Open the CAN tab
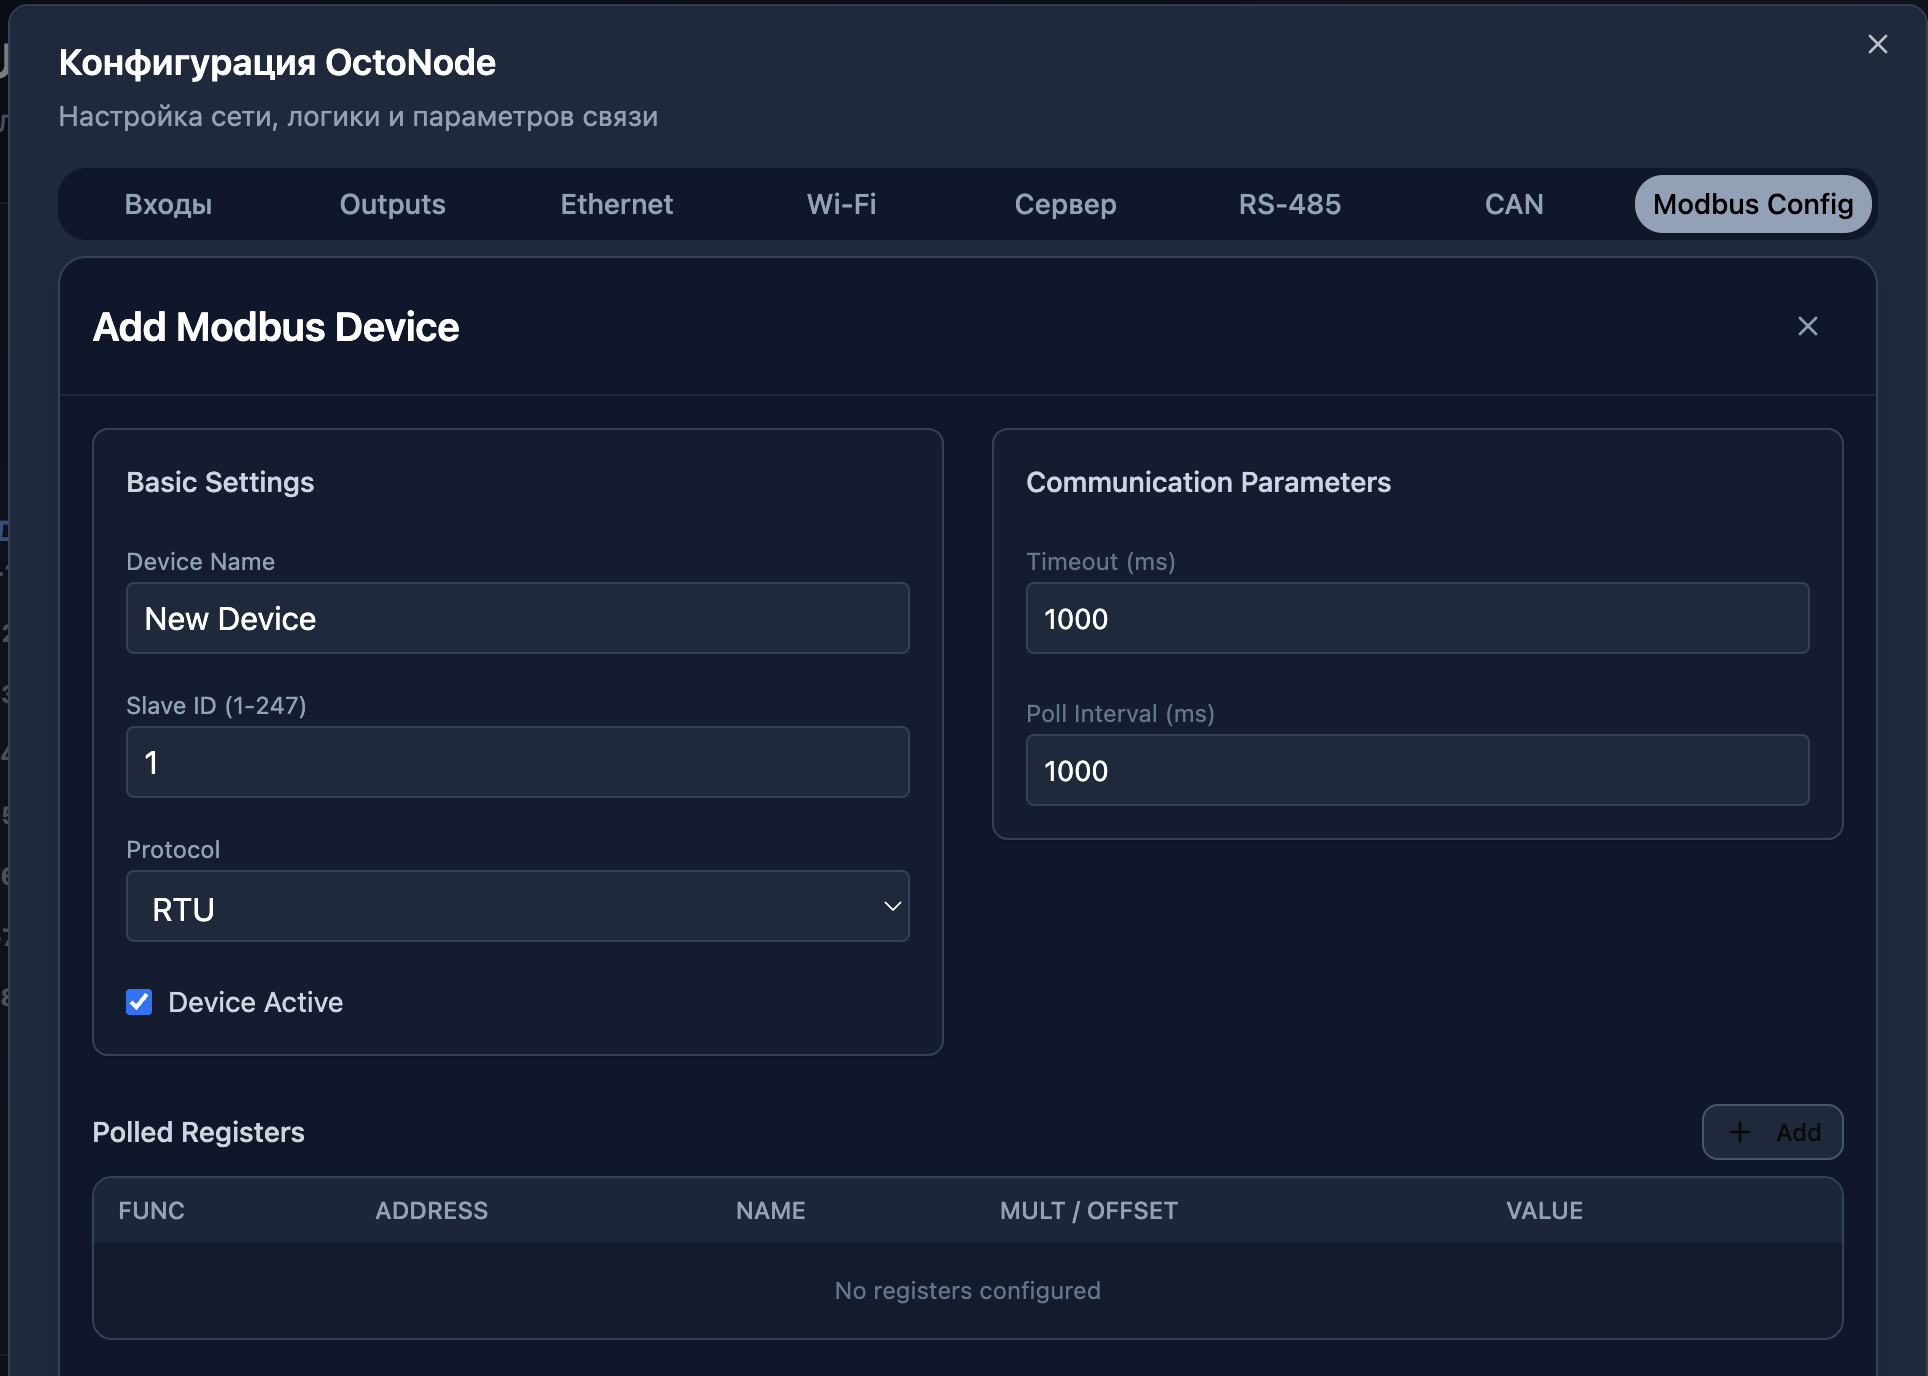Image resolution: width=1928 pixels, height=1376 pixels. point(1513,204)
